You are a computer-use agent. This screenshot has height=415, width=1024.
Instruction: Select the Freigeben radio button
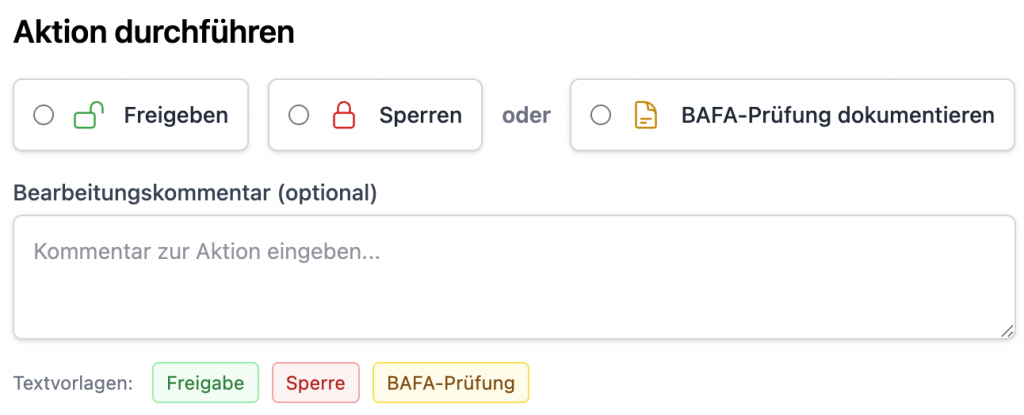[44, 116]
